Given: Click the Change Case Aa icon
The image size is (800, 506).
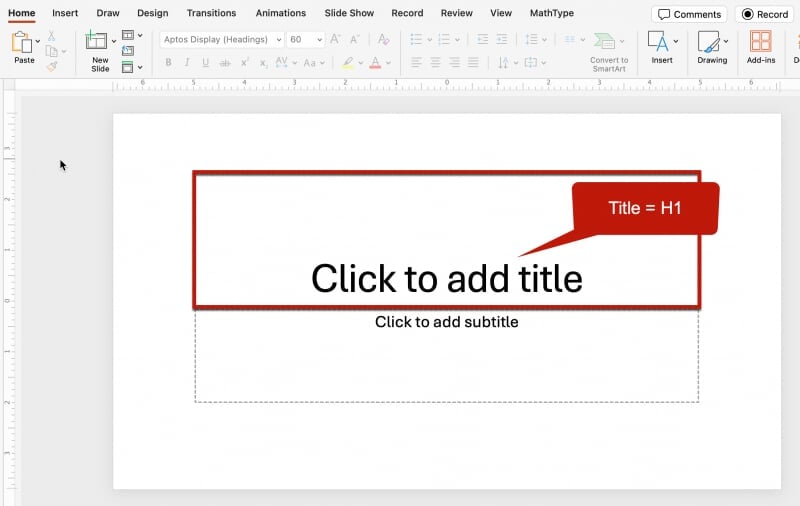Looking at the screenshot, I should 310,63.
